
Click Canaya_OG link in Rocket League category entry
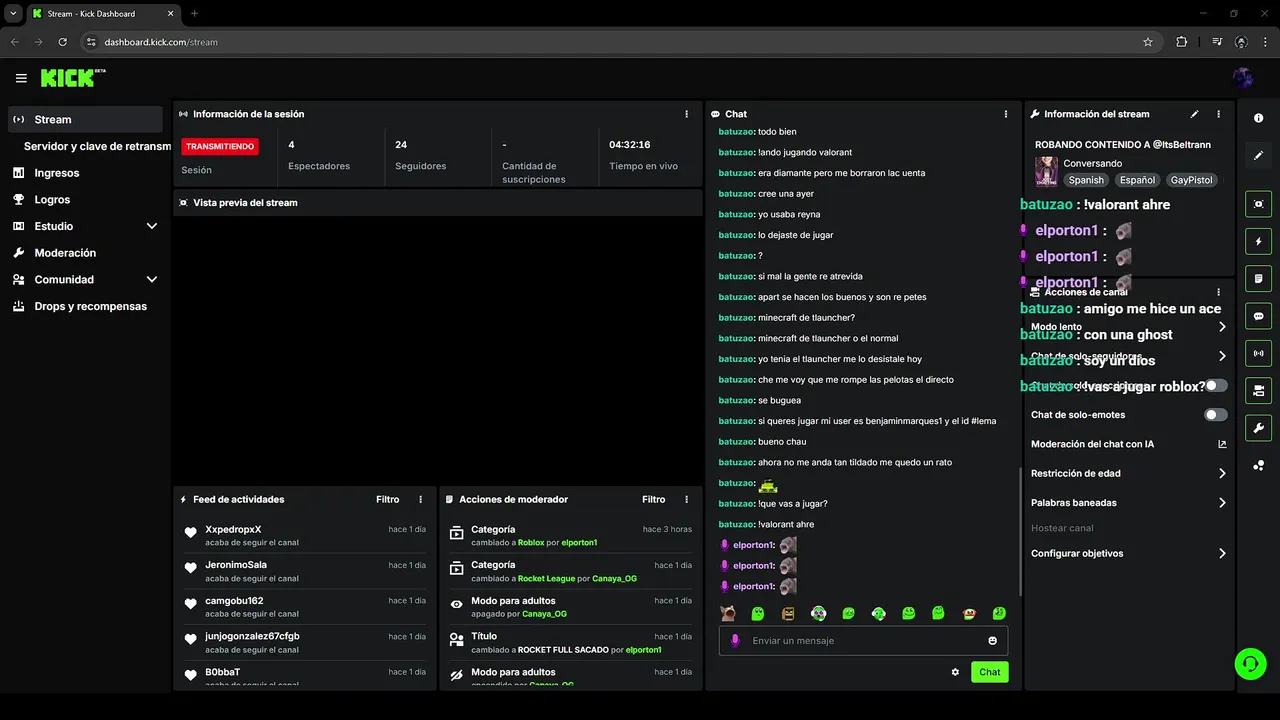(614, 578)
